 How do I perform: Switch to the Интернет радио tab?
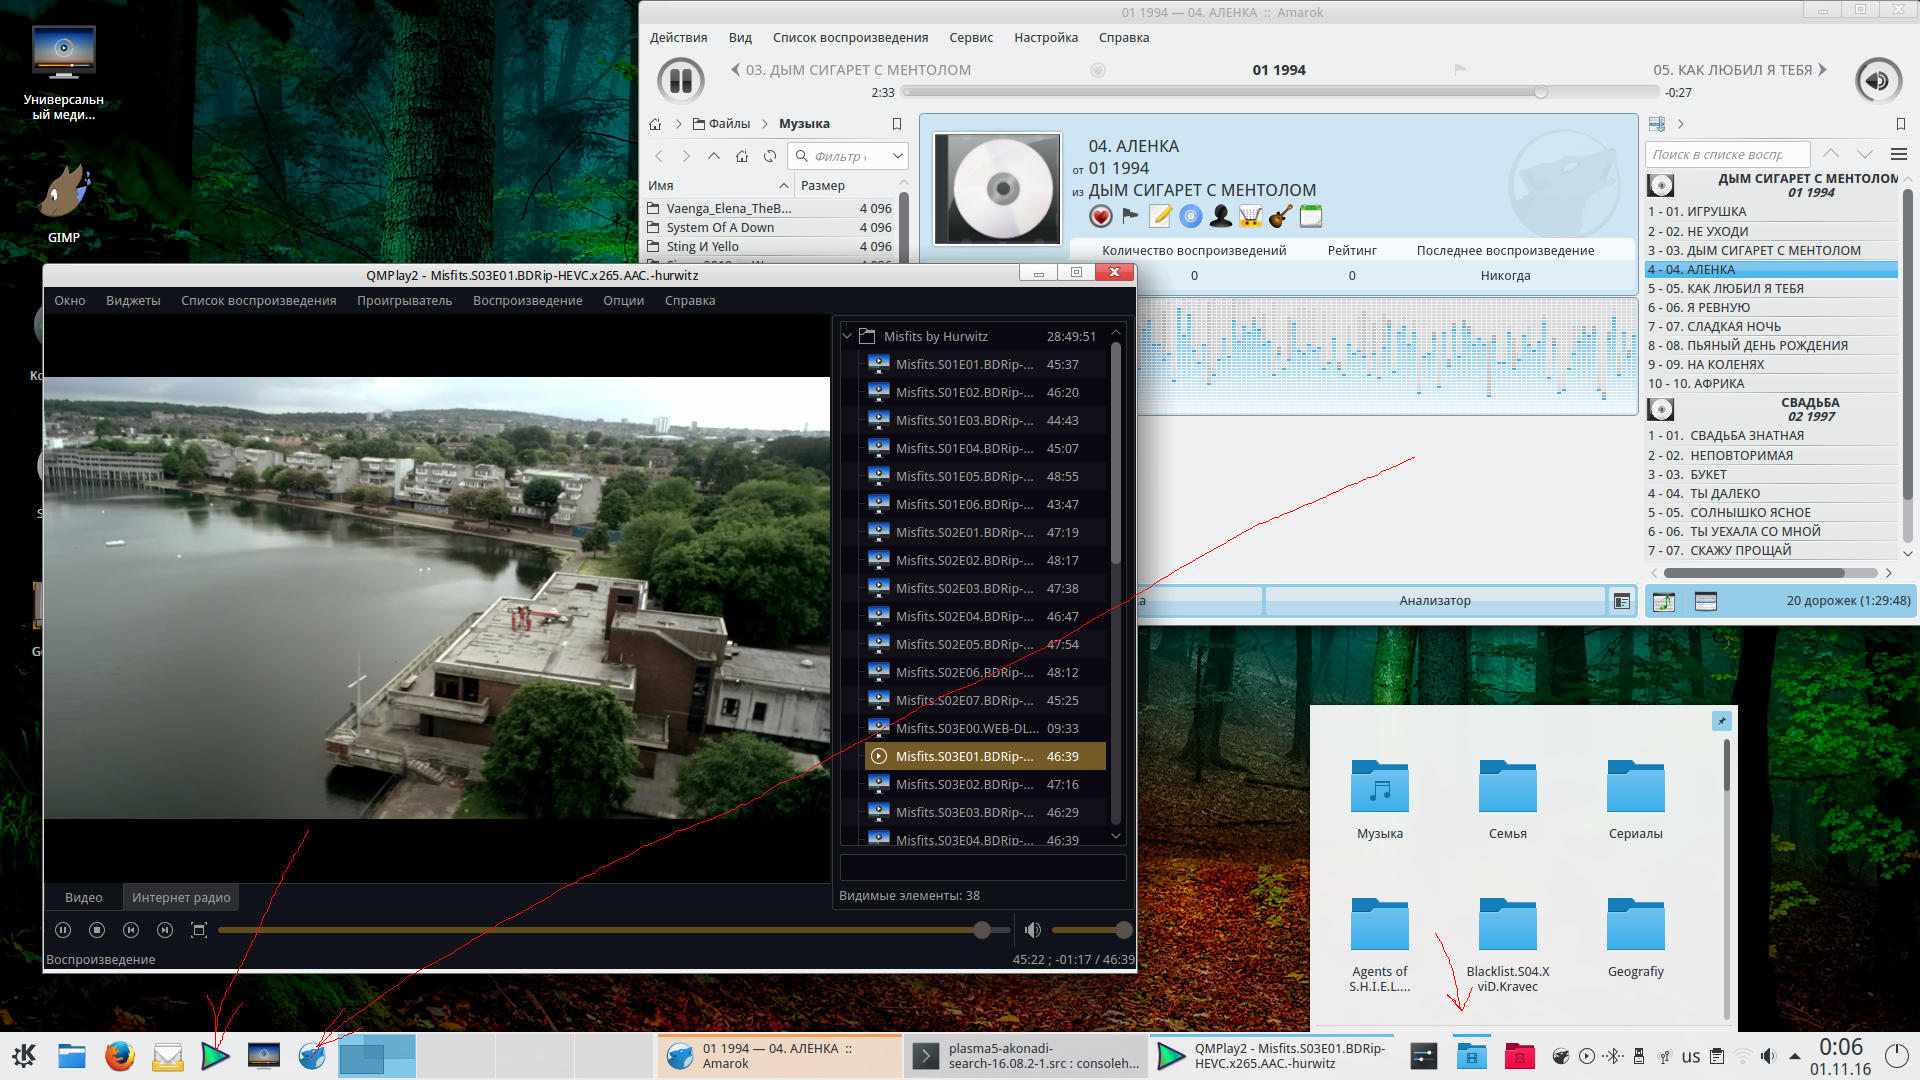tap(181, 897)
